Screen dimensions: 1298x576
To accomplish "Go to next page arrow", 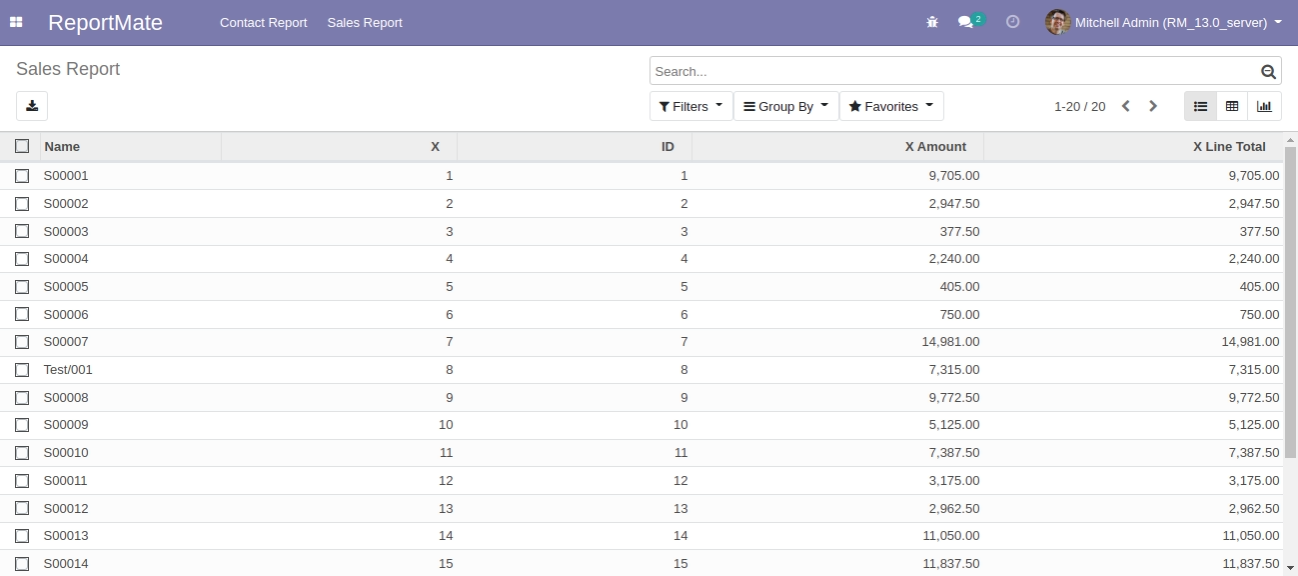I will point(1153,106).
